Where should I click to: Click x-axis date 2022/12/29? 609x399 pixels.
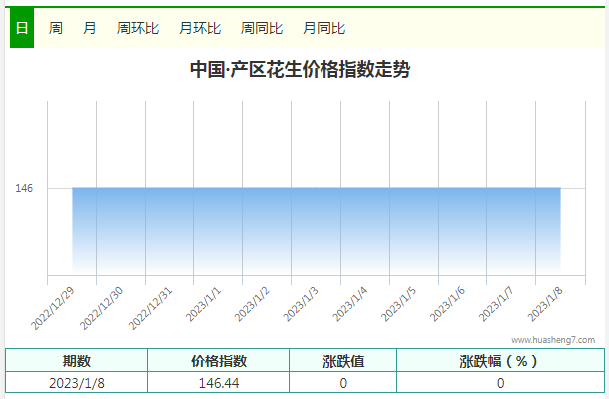coord(52,308)
